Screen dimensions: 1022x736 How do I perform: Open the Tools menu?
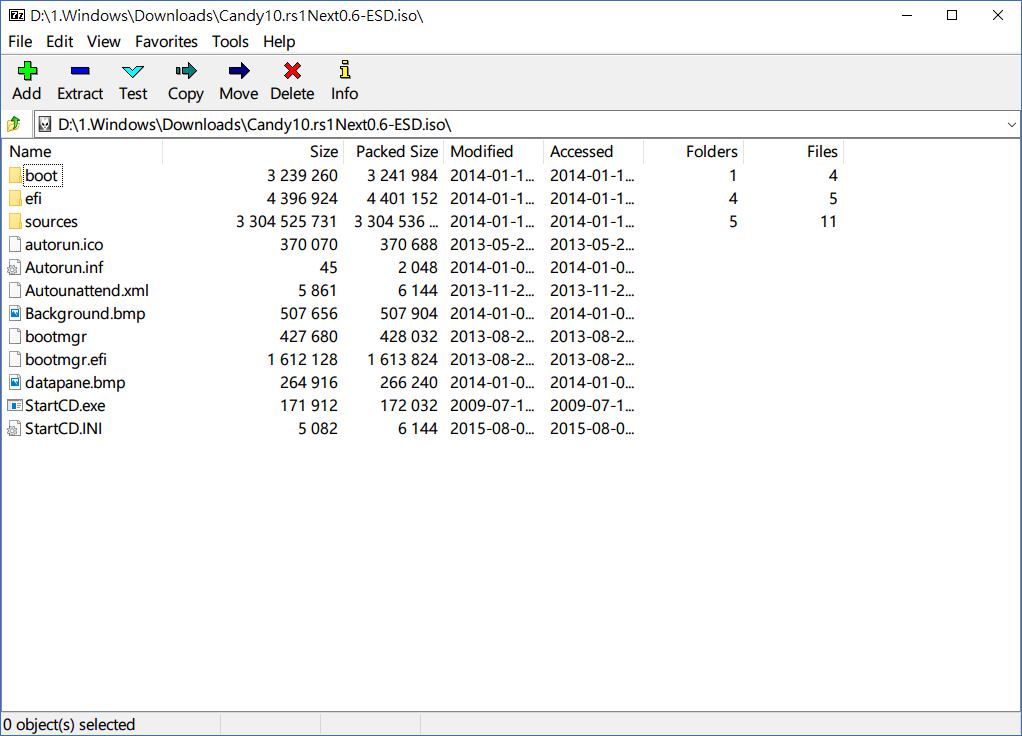[x=230, y=42]
